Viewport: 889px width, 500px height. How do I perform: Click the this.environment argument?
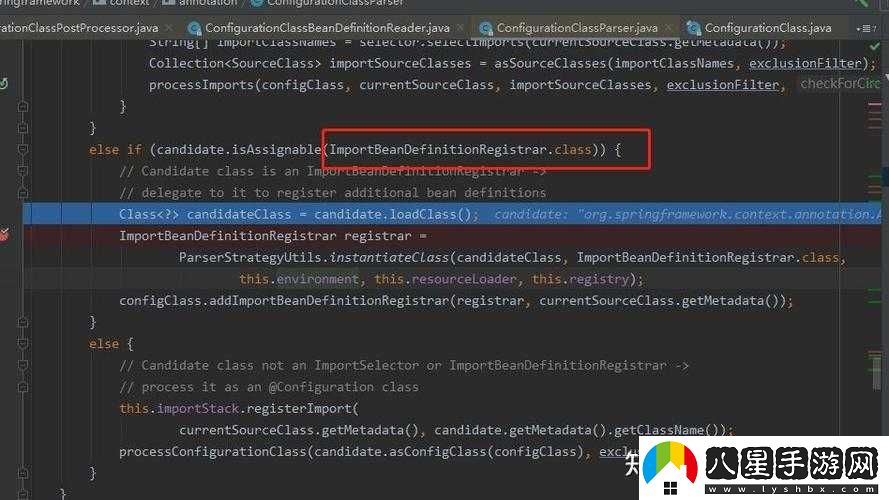(x=299, y=279)
